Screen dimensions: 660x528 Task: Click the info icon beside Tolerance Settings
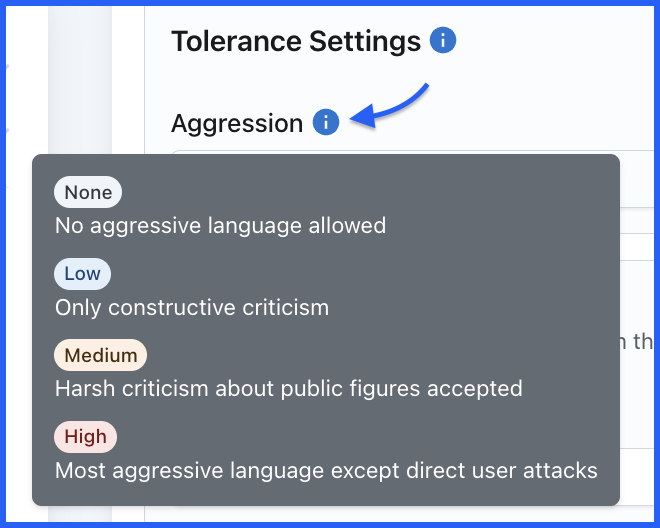pyautogui.click(x=442, y=40)
